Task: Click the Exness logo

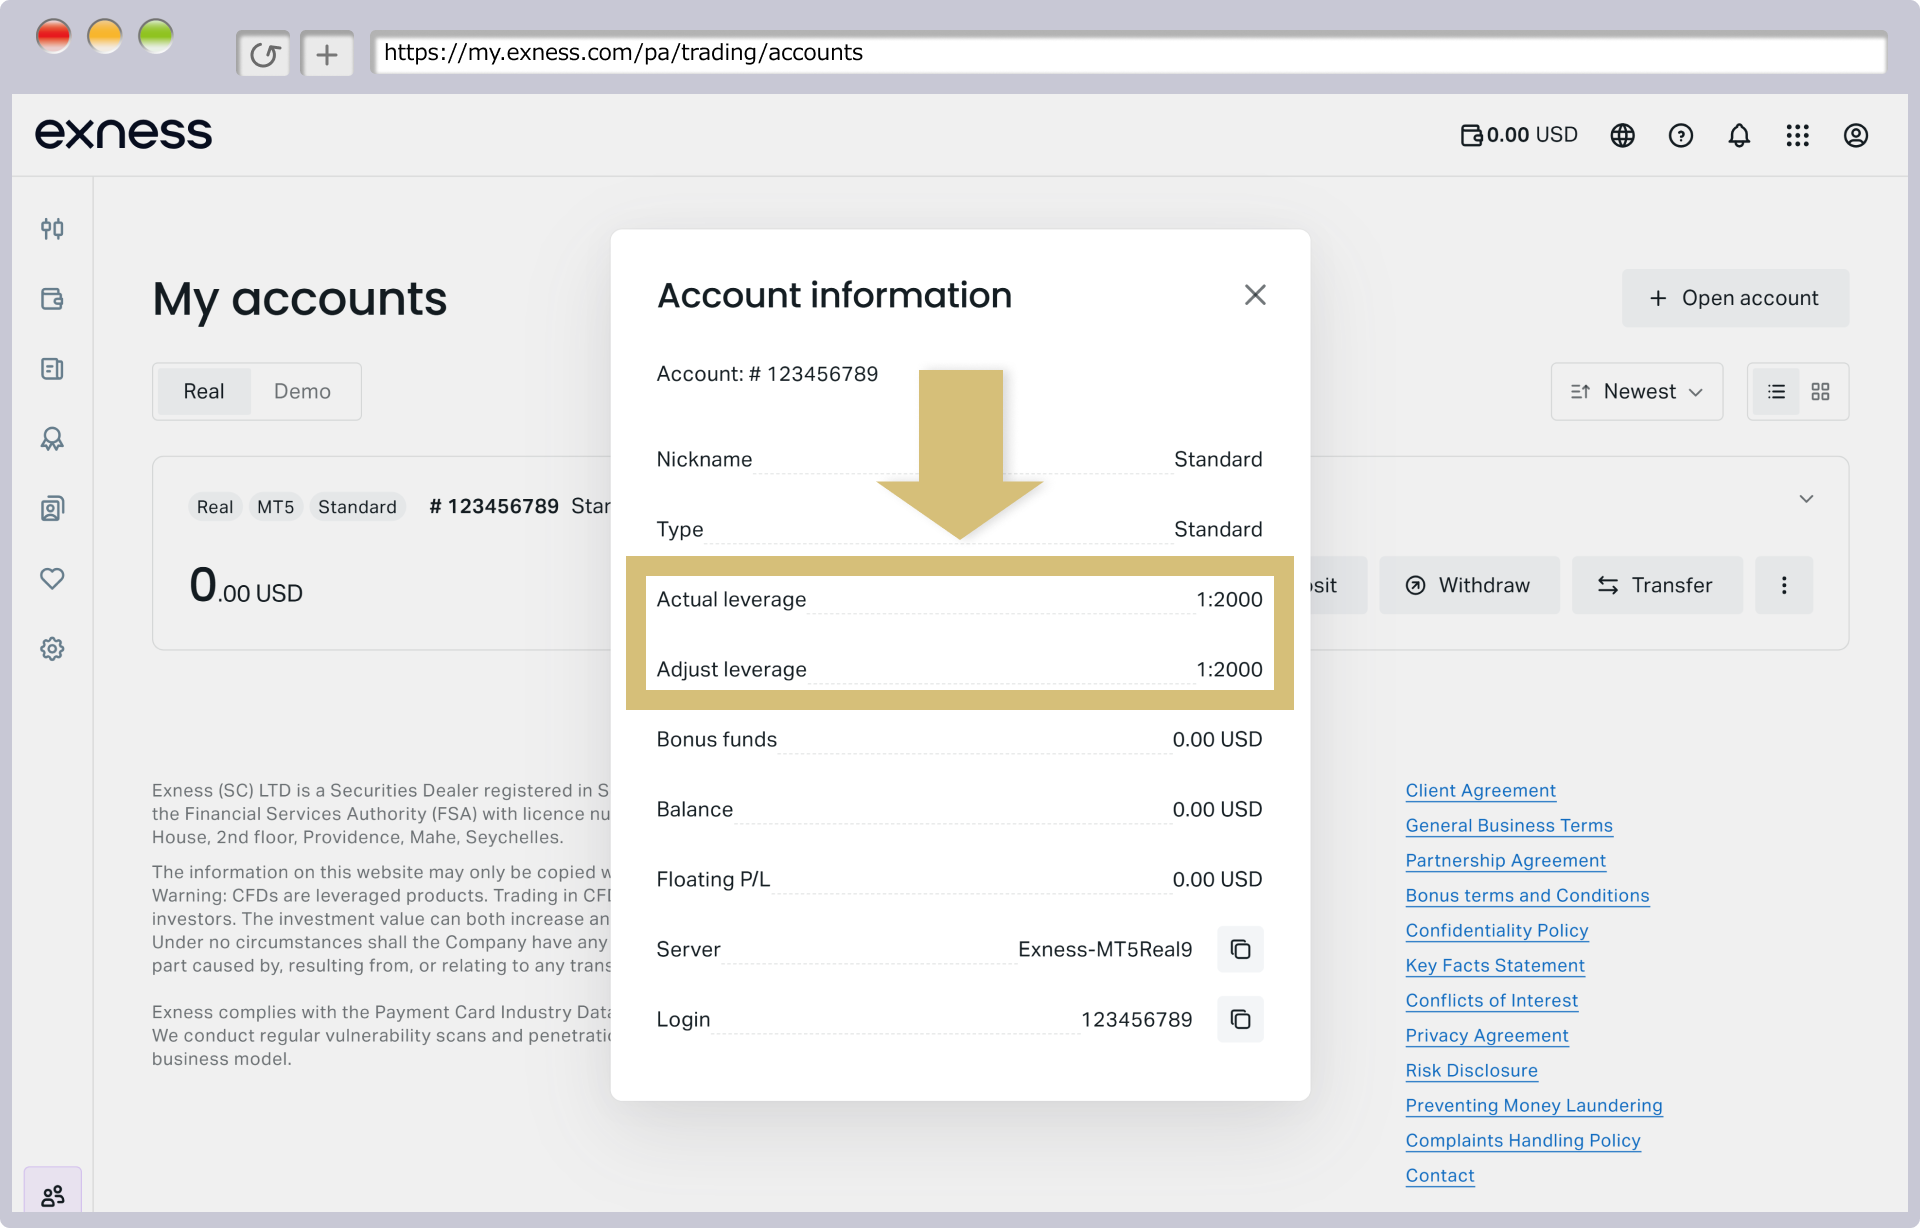Action: pos(124,134)
